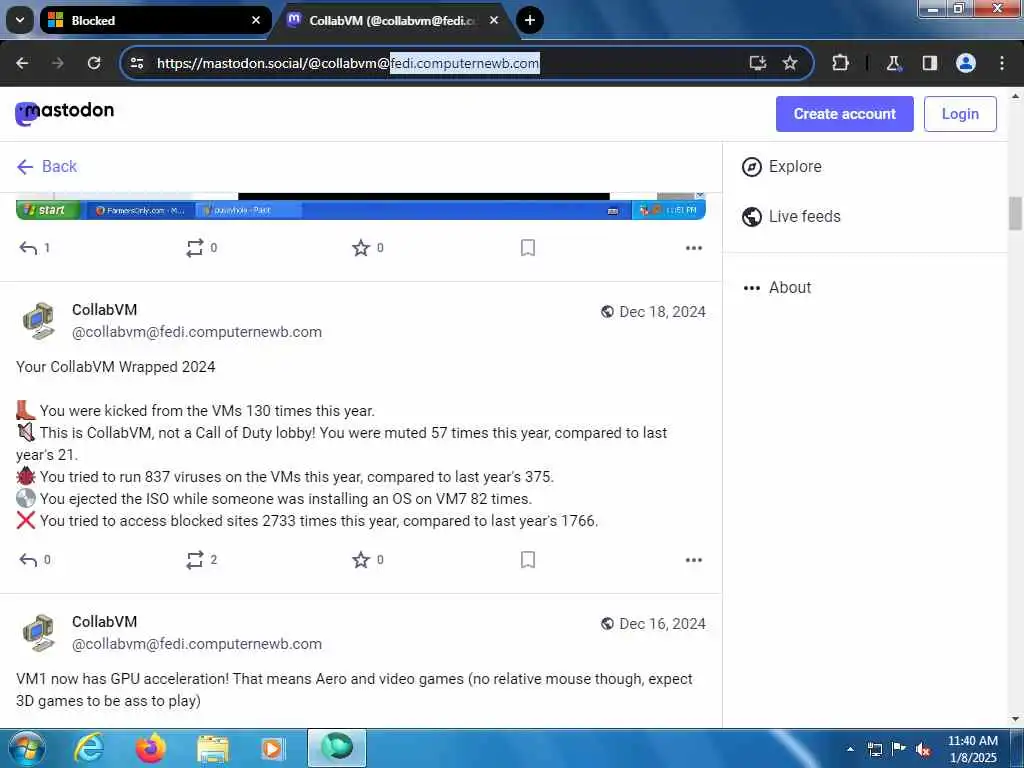Reply to the post with 1 reply

click(x=34, y=248)
